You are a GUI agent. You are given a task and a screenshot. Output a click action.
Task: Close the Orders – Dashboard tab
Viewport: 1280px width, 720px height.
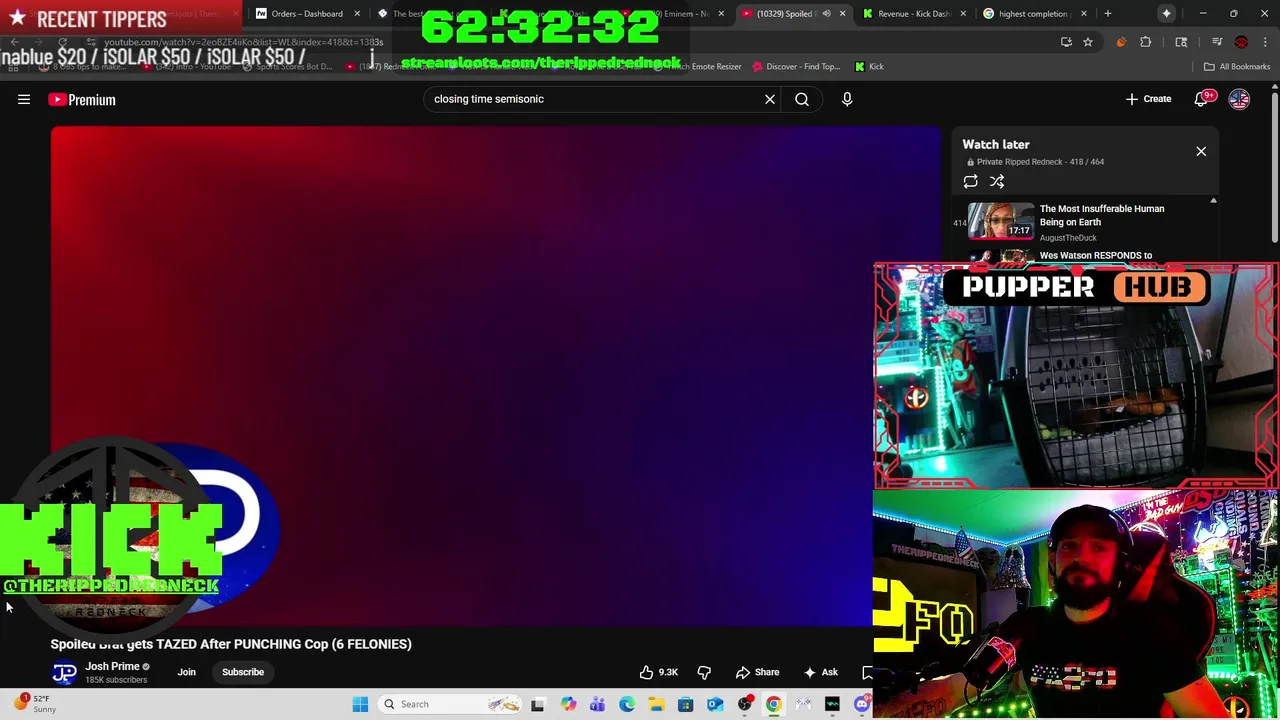tap(357, 14)
